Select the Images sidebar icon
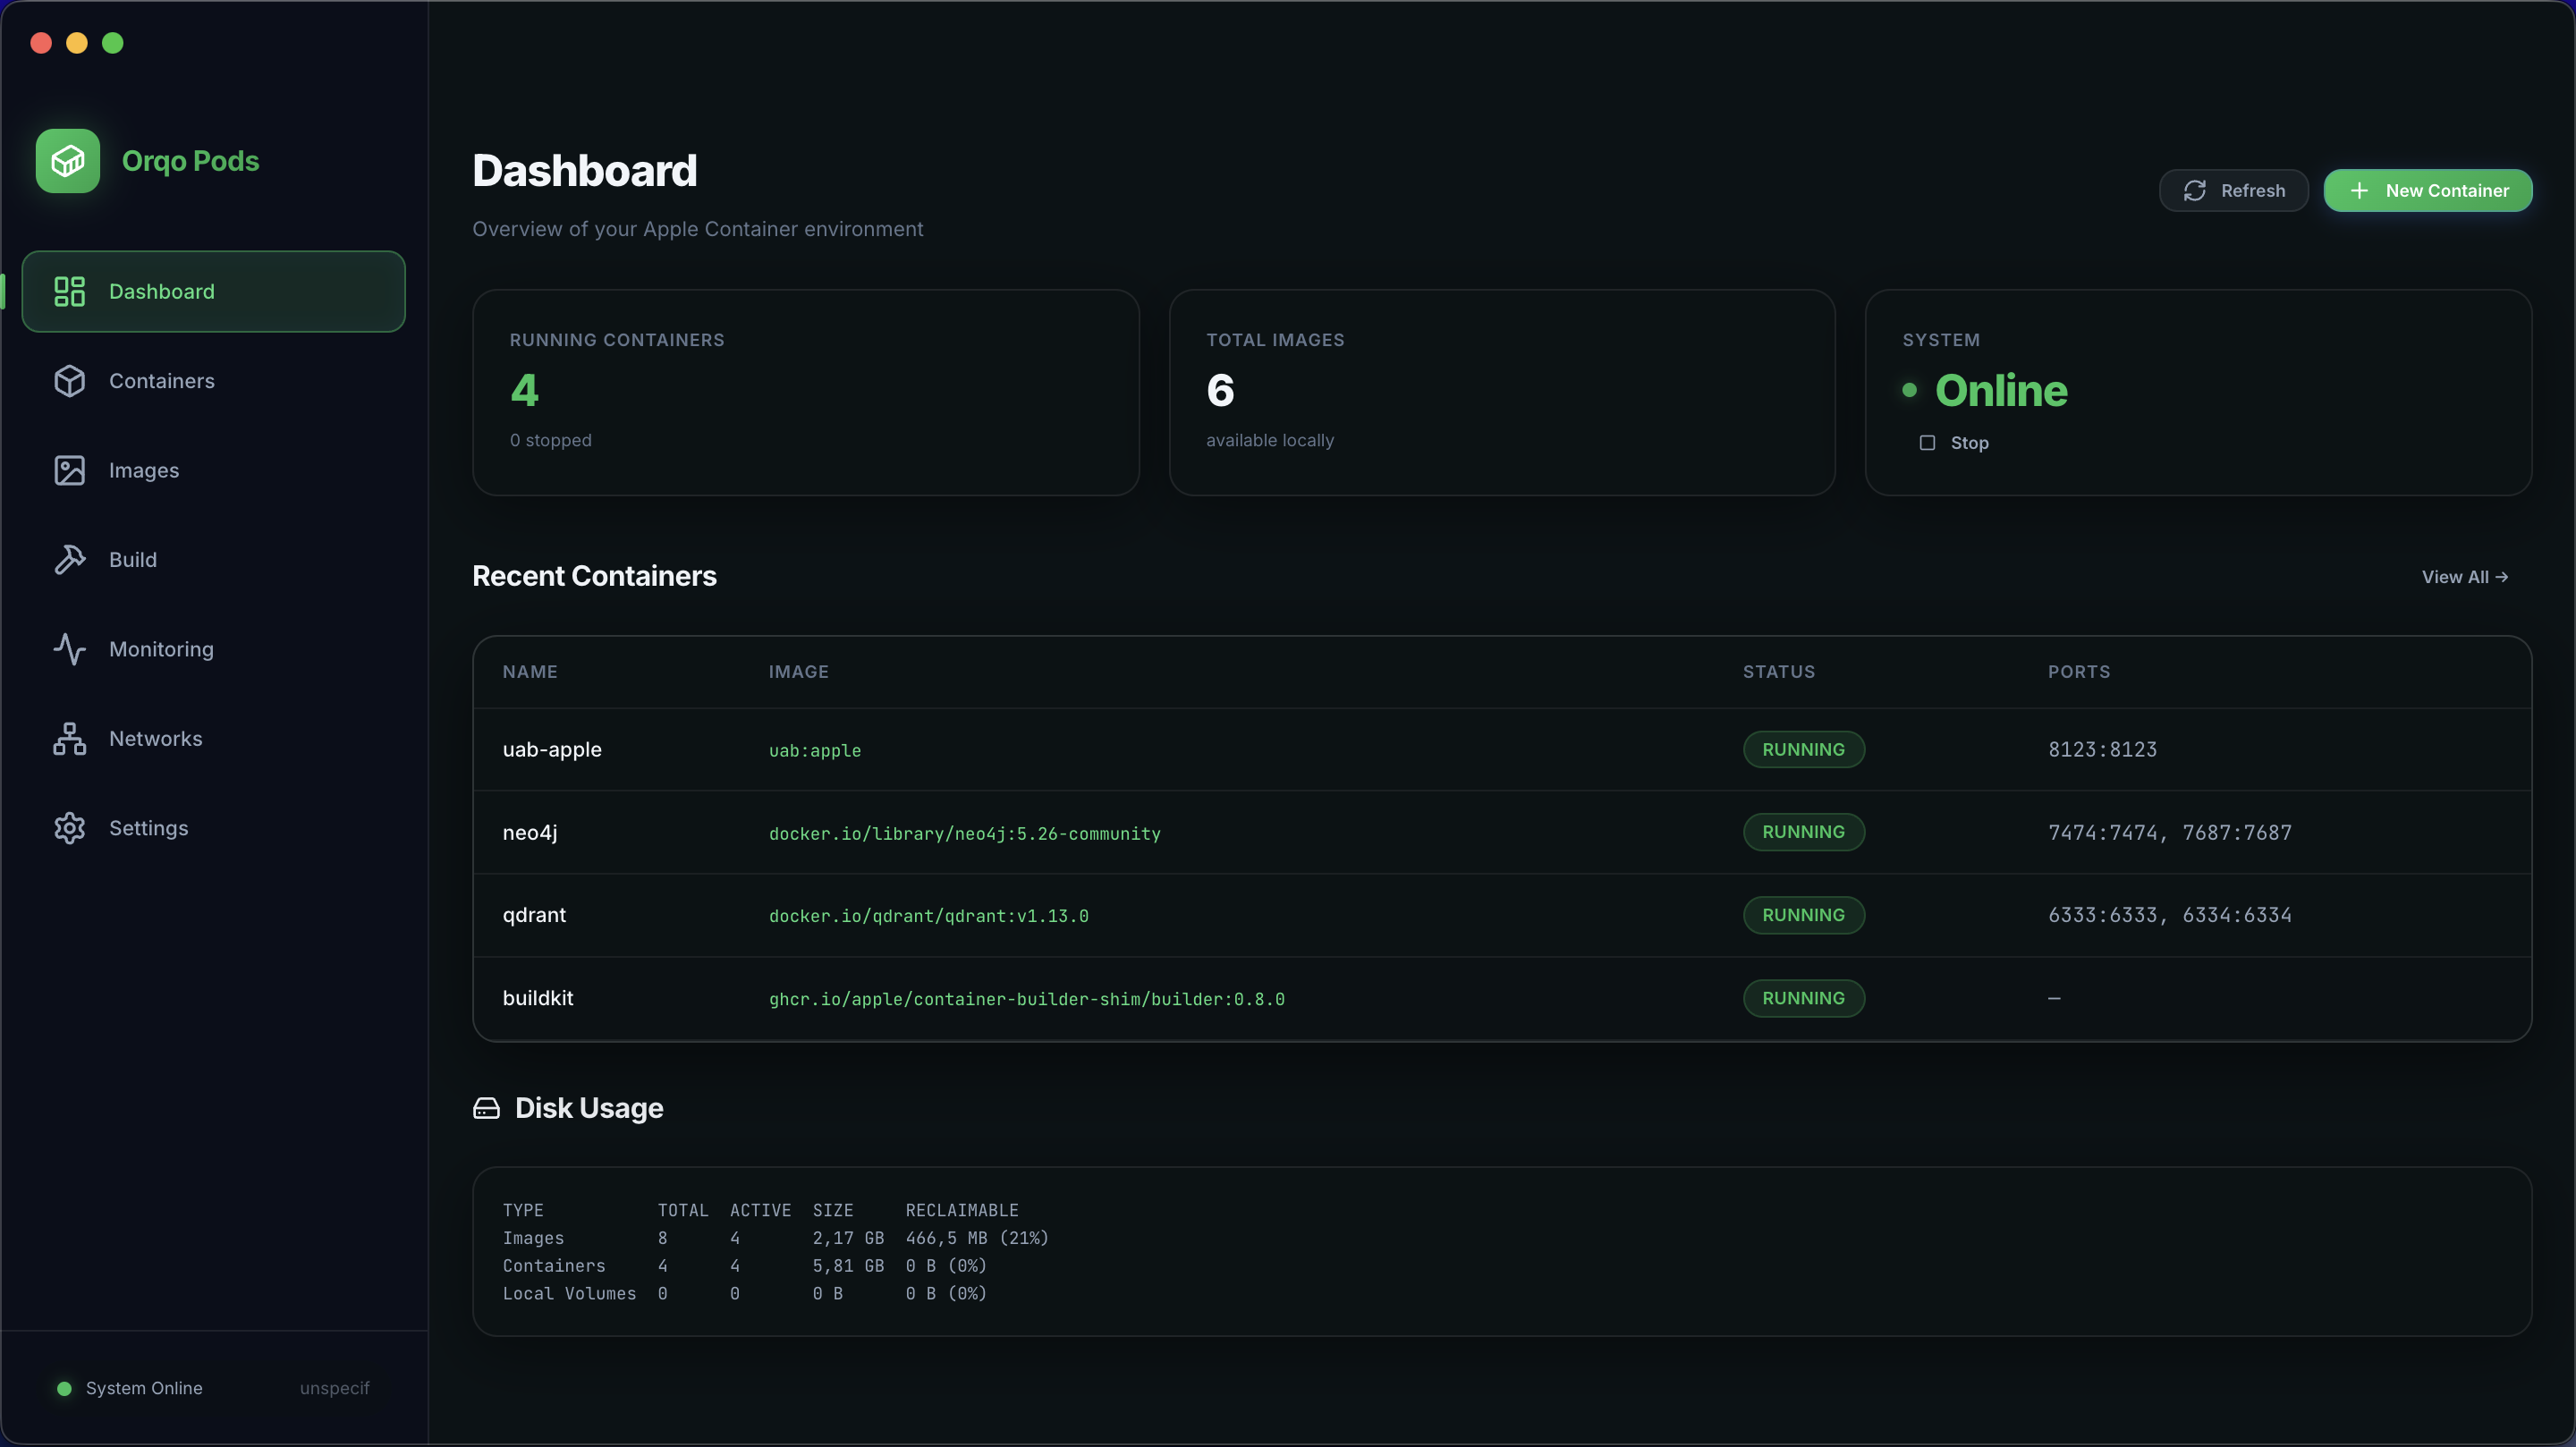 (69, 470)
